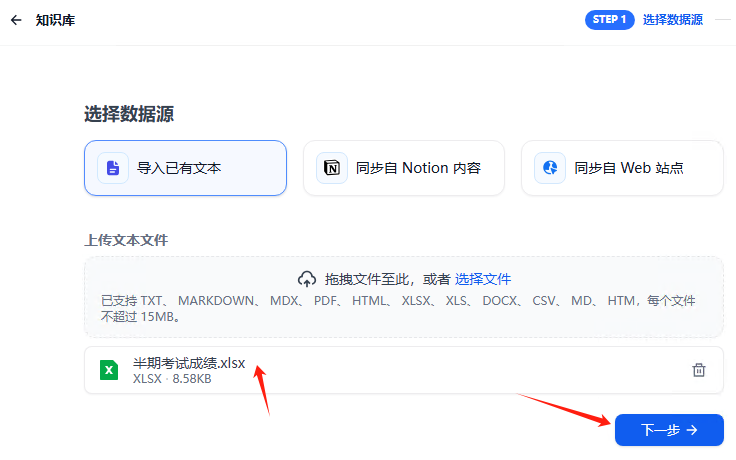This screenshot has height=460, width=736.
Task: Select the 导入已有文本 data source option
Action: [185, 168]
